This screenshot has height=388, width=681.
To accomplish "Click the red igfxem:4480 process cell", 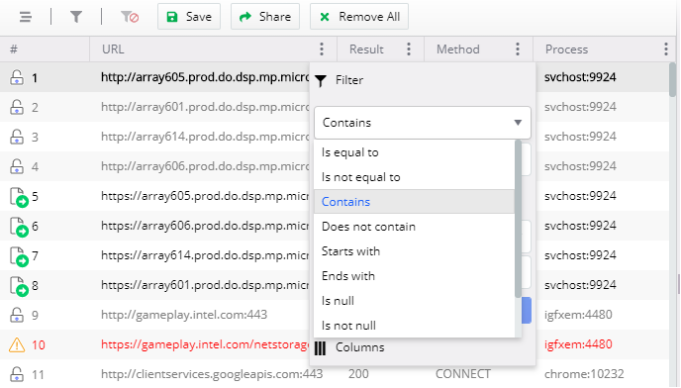I will pyautogui.click(x=578, y=345).
